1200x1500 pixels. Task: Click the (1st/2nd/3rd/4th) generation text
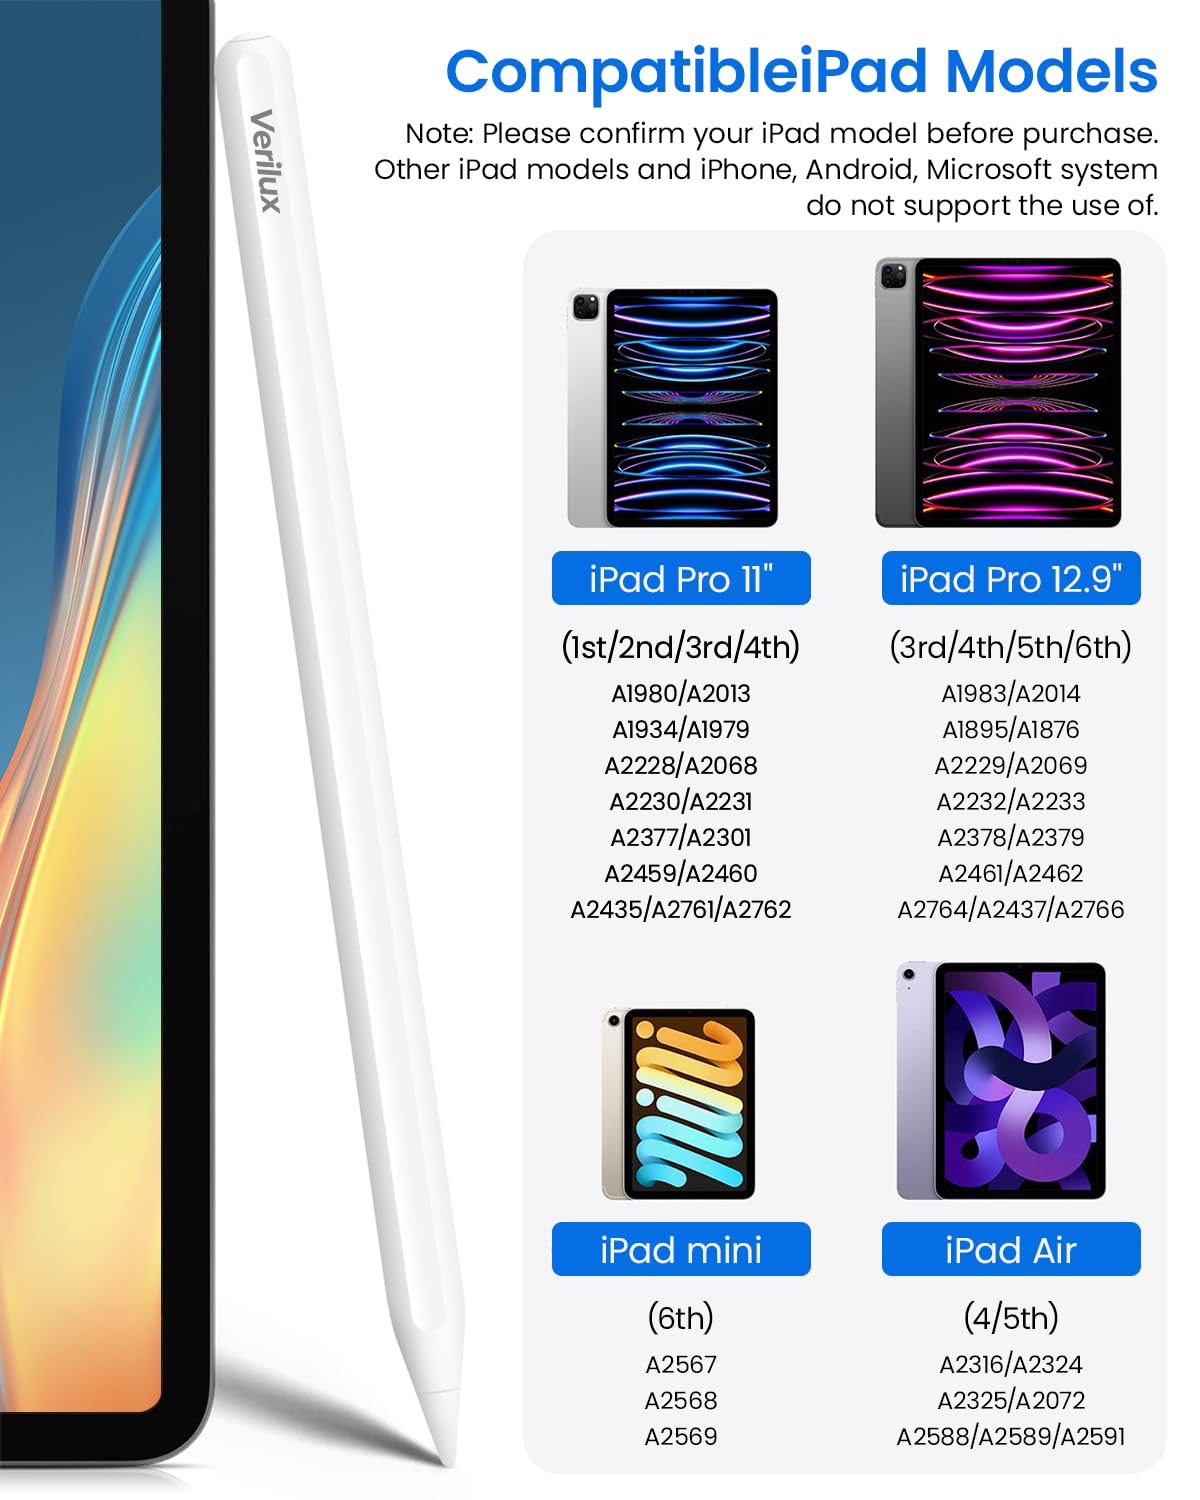click(x=681, y=647)
